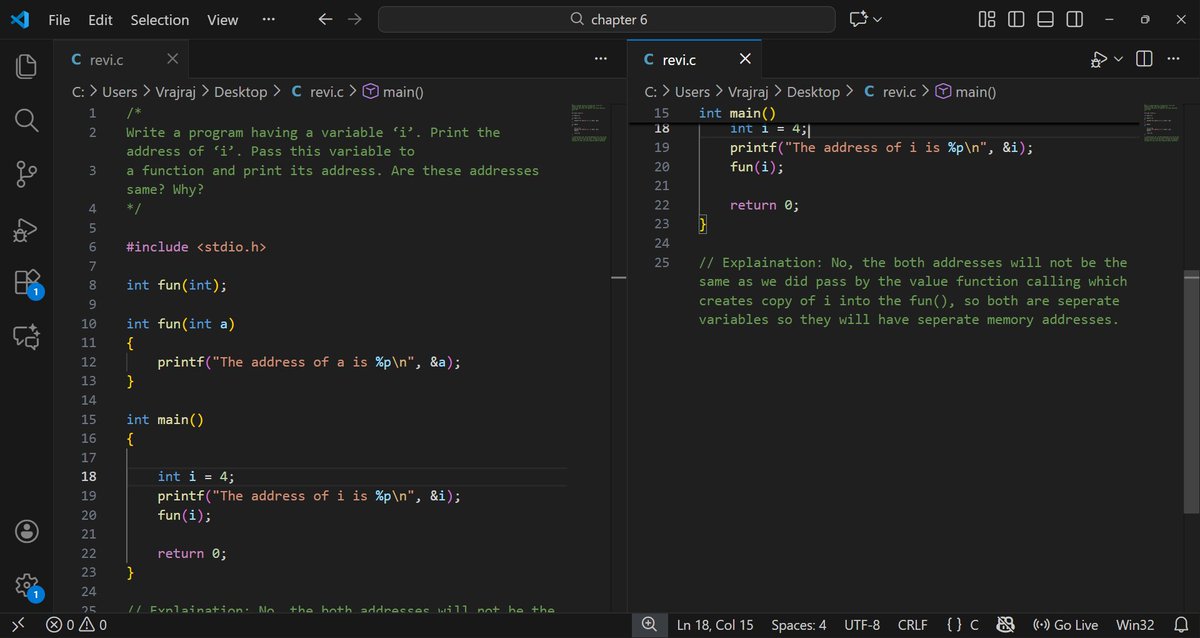Open the Run and Debug view

point(26,229)
